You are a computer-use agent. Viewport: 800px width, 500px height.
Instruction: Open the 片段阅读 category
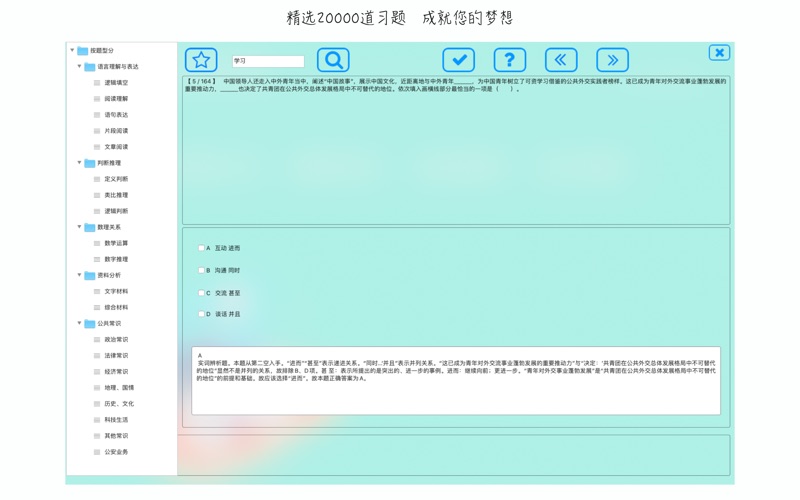[116, 131]
